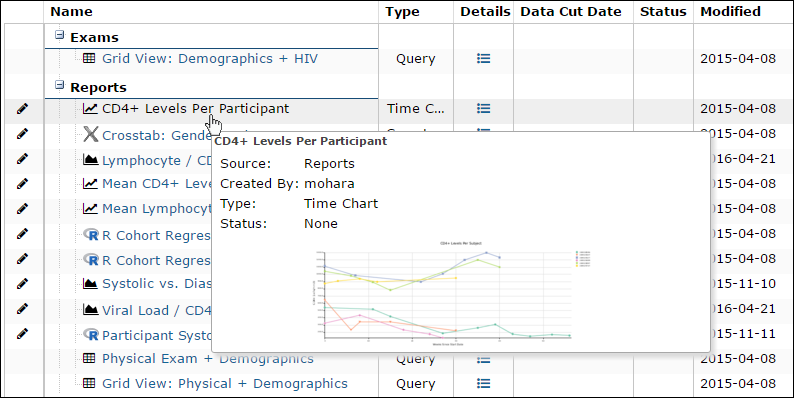Click edit pencil beside Viral Load / CD4 report
This screenshot has width=794, height=398.
coord(22,308)
